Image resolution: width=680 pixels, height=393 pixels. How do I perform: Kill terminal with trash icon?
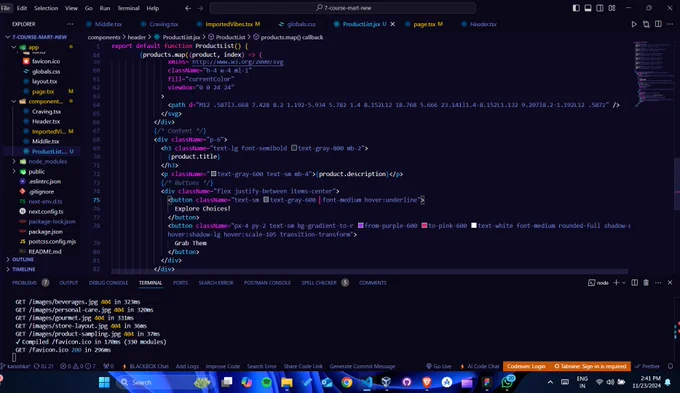click(646, 282)
